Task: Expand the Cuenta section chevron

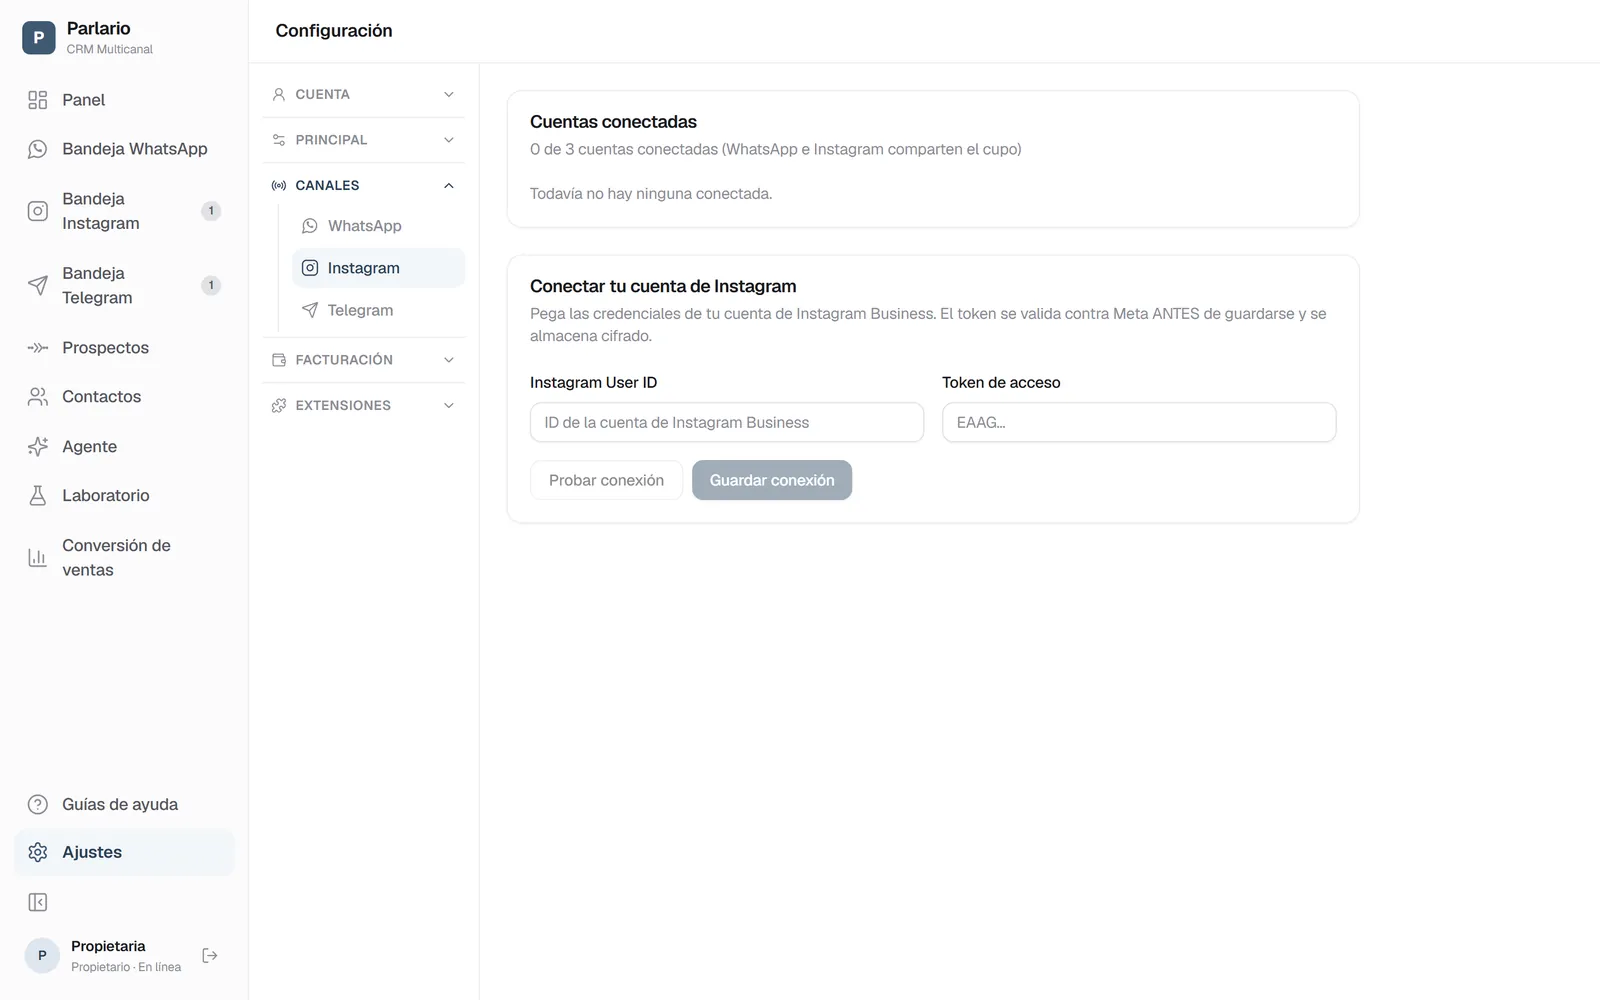Action: click(449, 95)
